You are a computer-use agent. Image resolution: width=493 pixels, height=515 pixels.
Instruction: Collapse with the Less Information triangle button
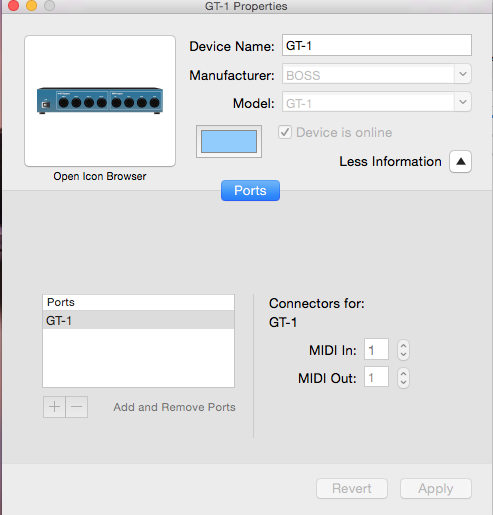click(x=460, y=162)
